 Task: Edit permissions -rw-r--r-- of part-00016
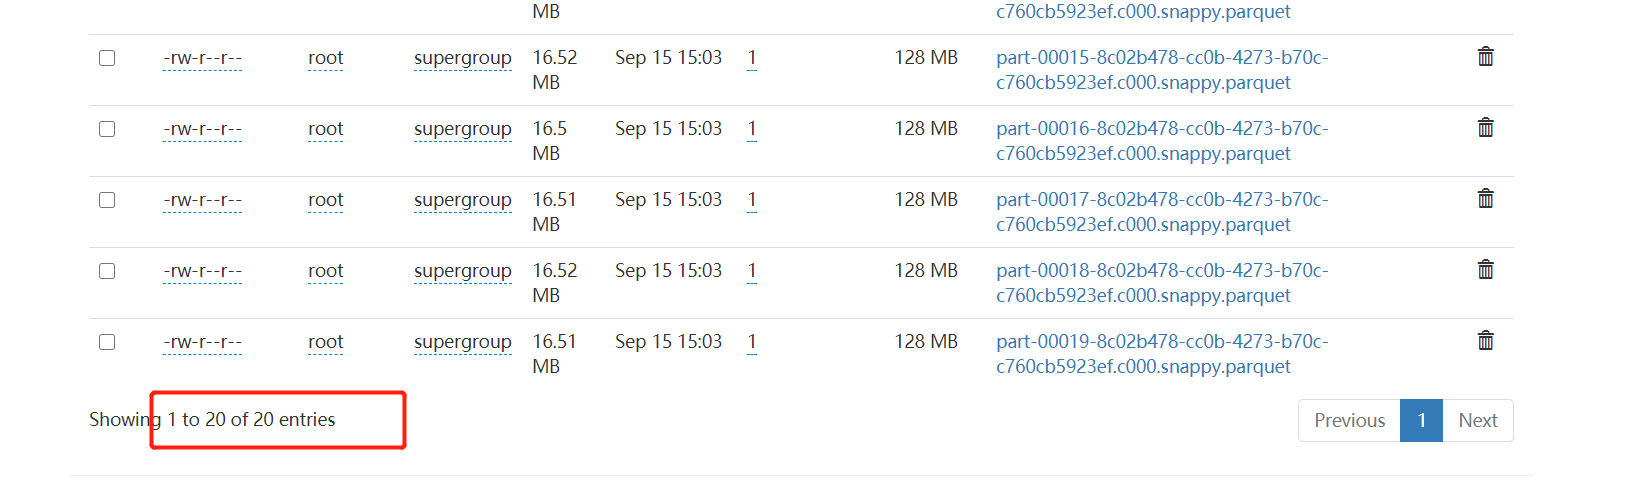[x=202, y=129]
